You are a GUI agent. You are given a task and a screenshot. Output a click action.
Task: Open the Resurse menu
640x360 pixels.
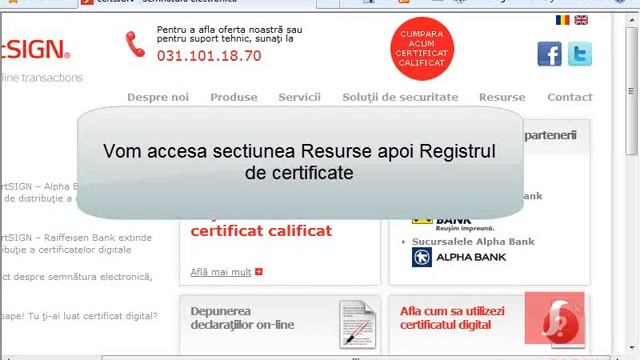pyautogui.click(x=502, y=97)
